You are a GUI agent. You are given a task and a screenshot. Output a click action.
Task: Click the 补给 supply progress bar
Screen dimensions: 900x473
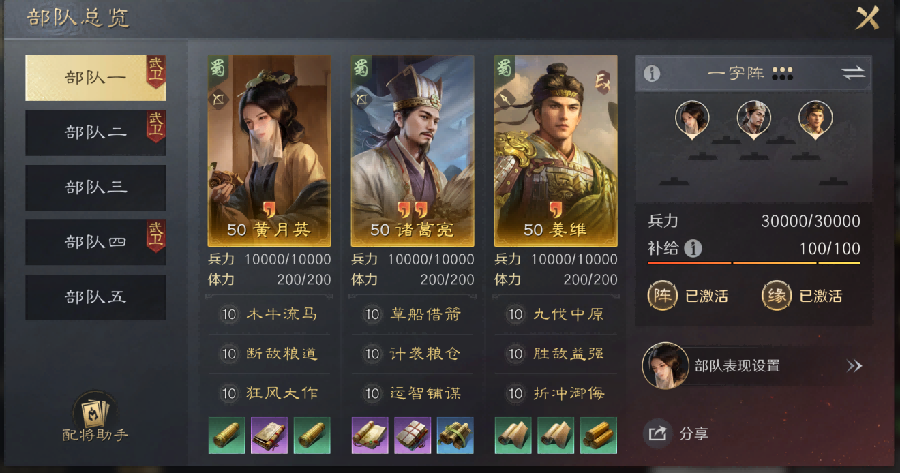[x=754, y=263]
